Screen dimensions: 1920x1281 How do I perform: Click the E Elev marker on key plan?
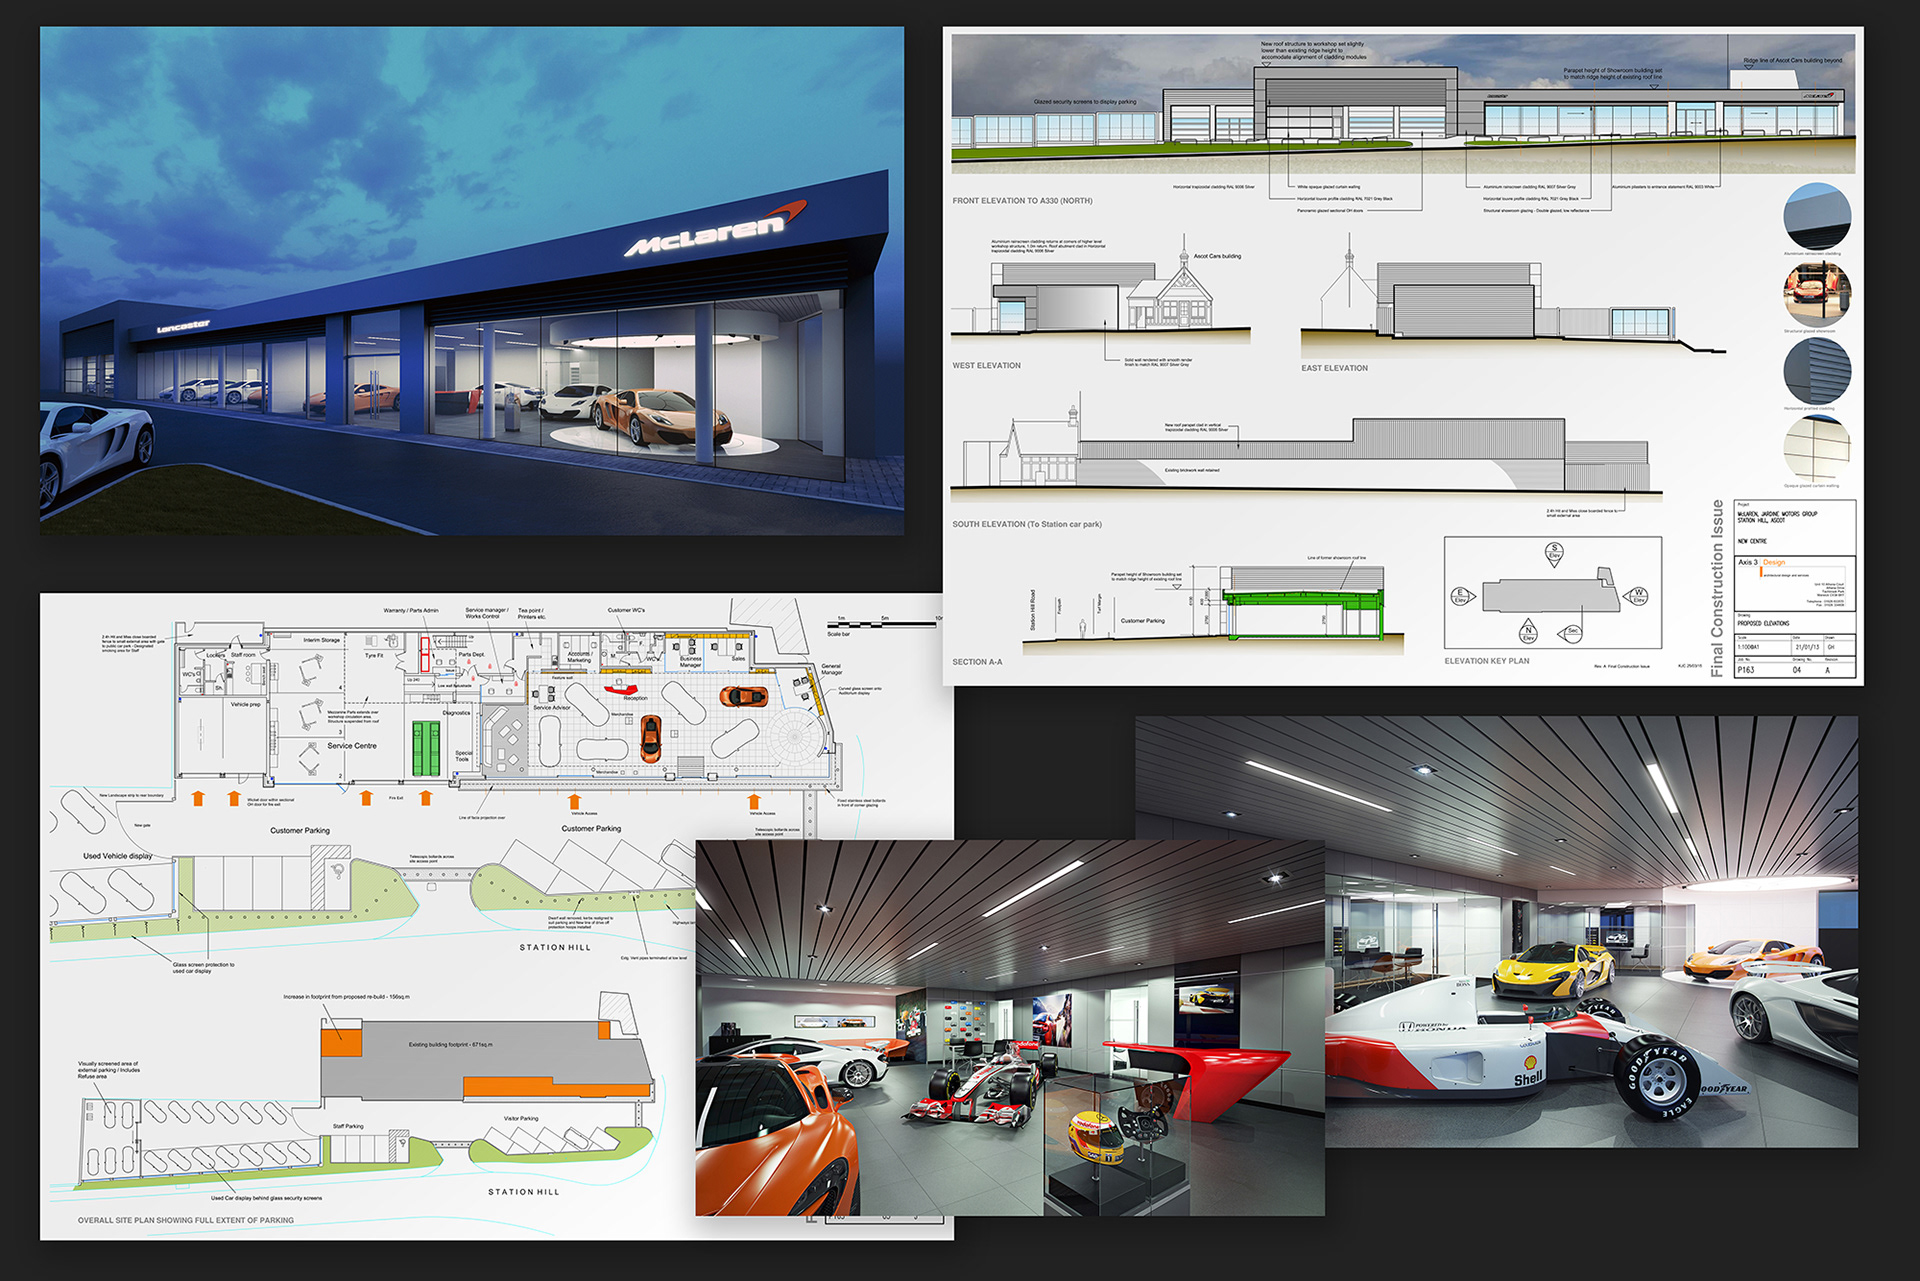point(1460,597)
